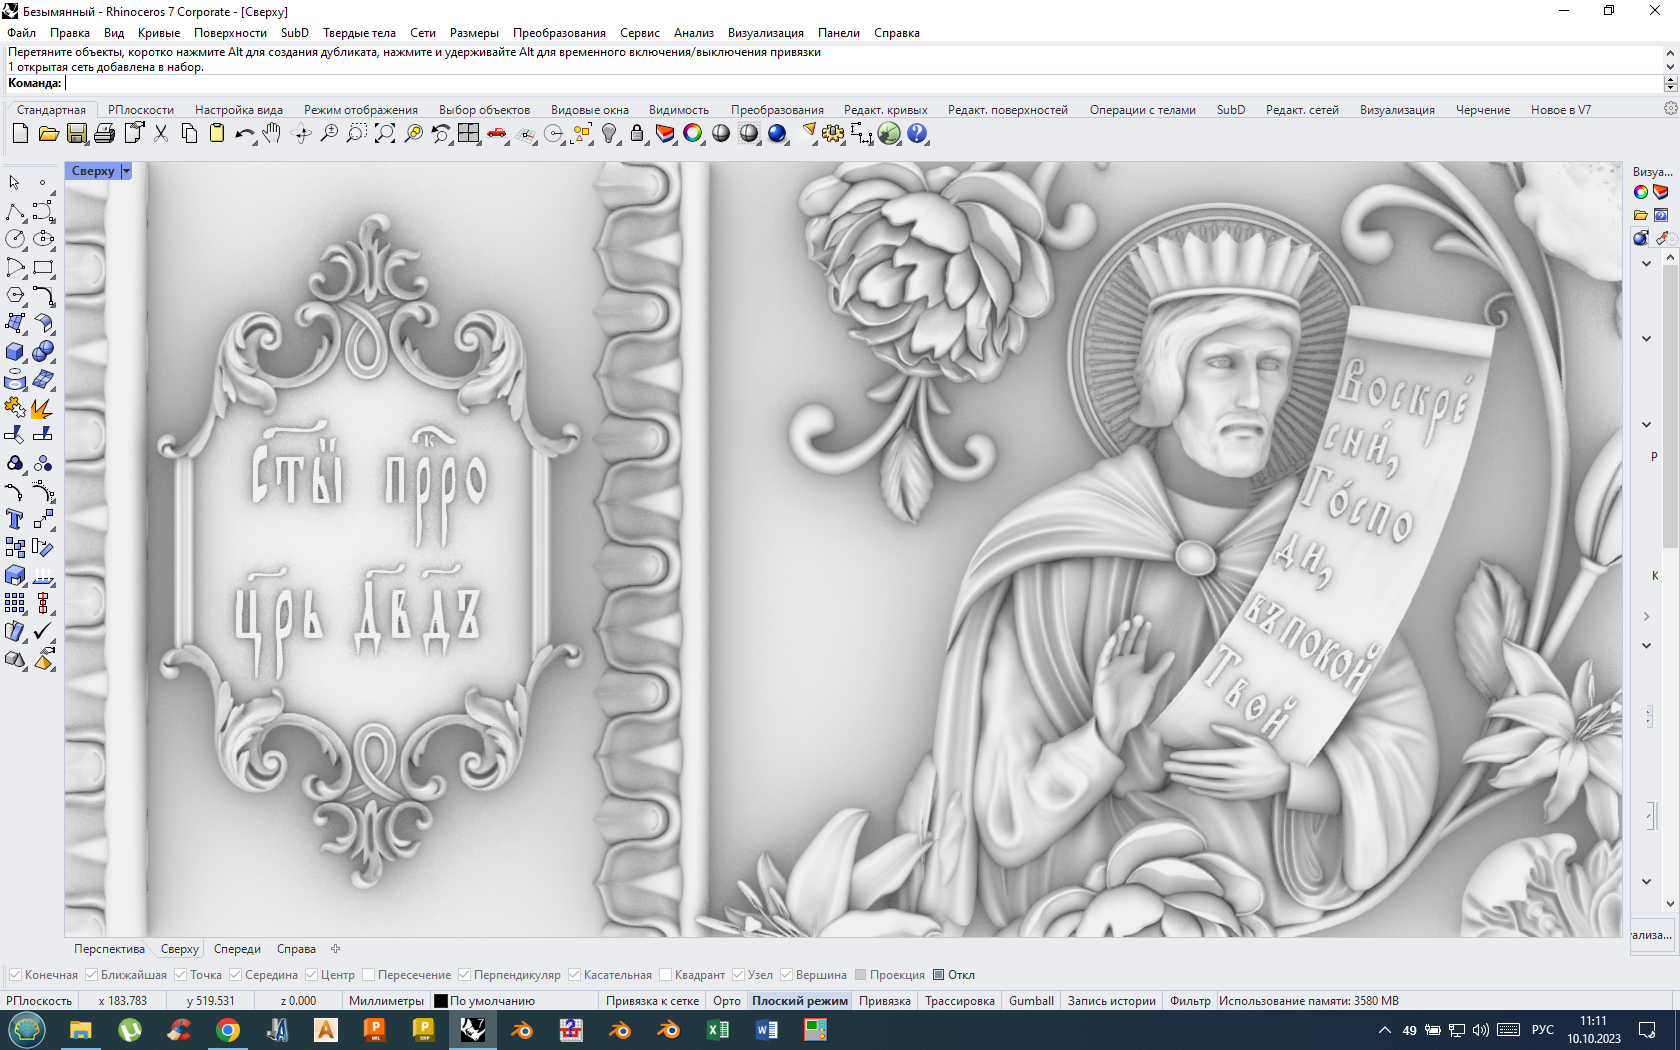
Task: Switch to the Спереди viewport tab
Action: 237,949
